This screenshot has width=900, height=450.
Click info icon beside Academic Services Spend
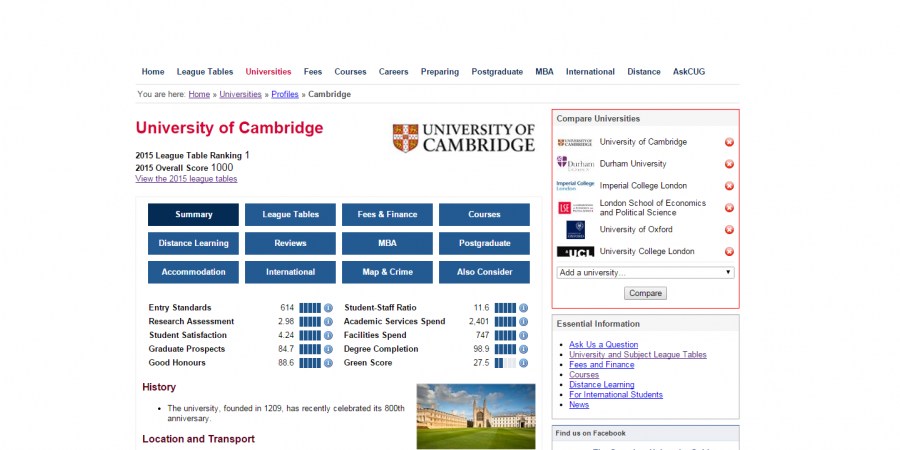click(x=523, y=321)
